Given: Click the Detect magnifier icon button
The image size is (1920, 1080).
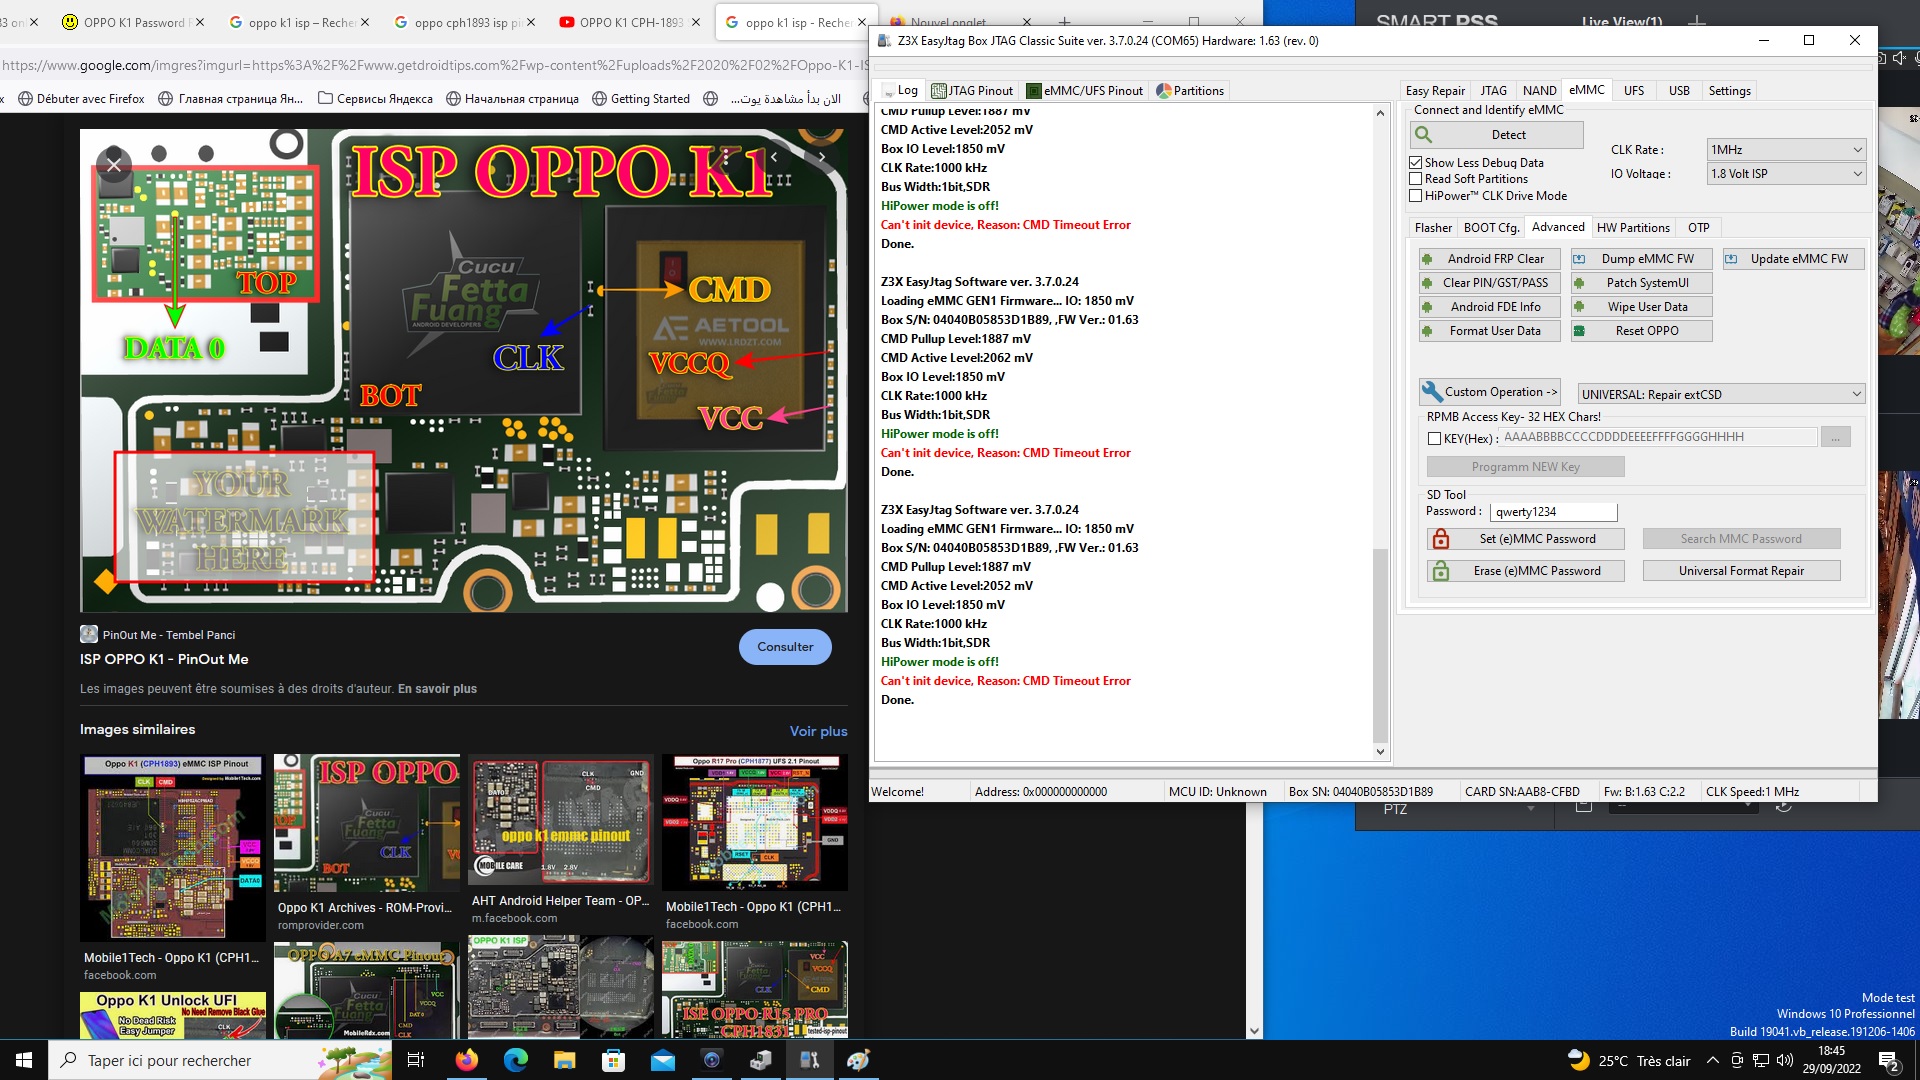Looking at the screenshot, I should pyautogui.click(x=1424, y=135).
